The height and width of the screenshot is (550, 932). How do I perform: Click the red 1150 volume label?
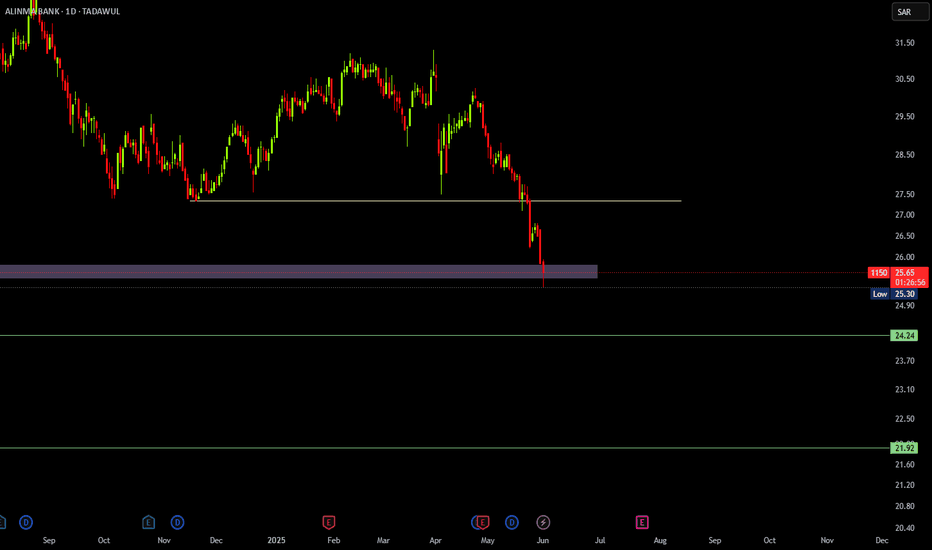[x=879, y=272]
